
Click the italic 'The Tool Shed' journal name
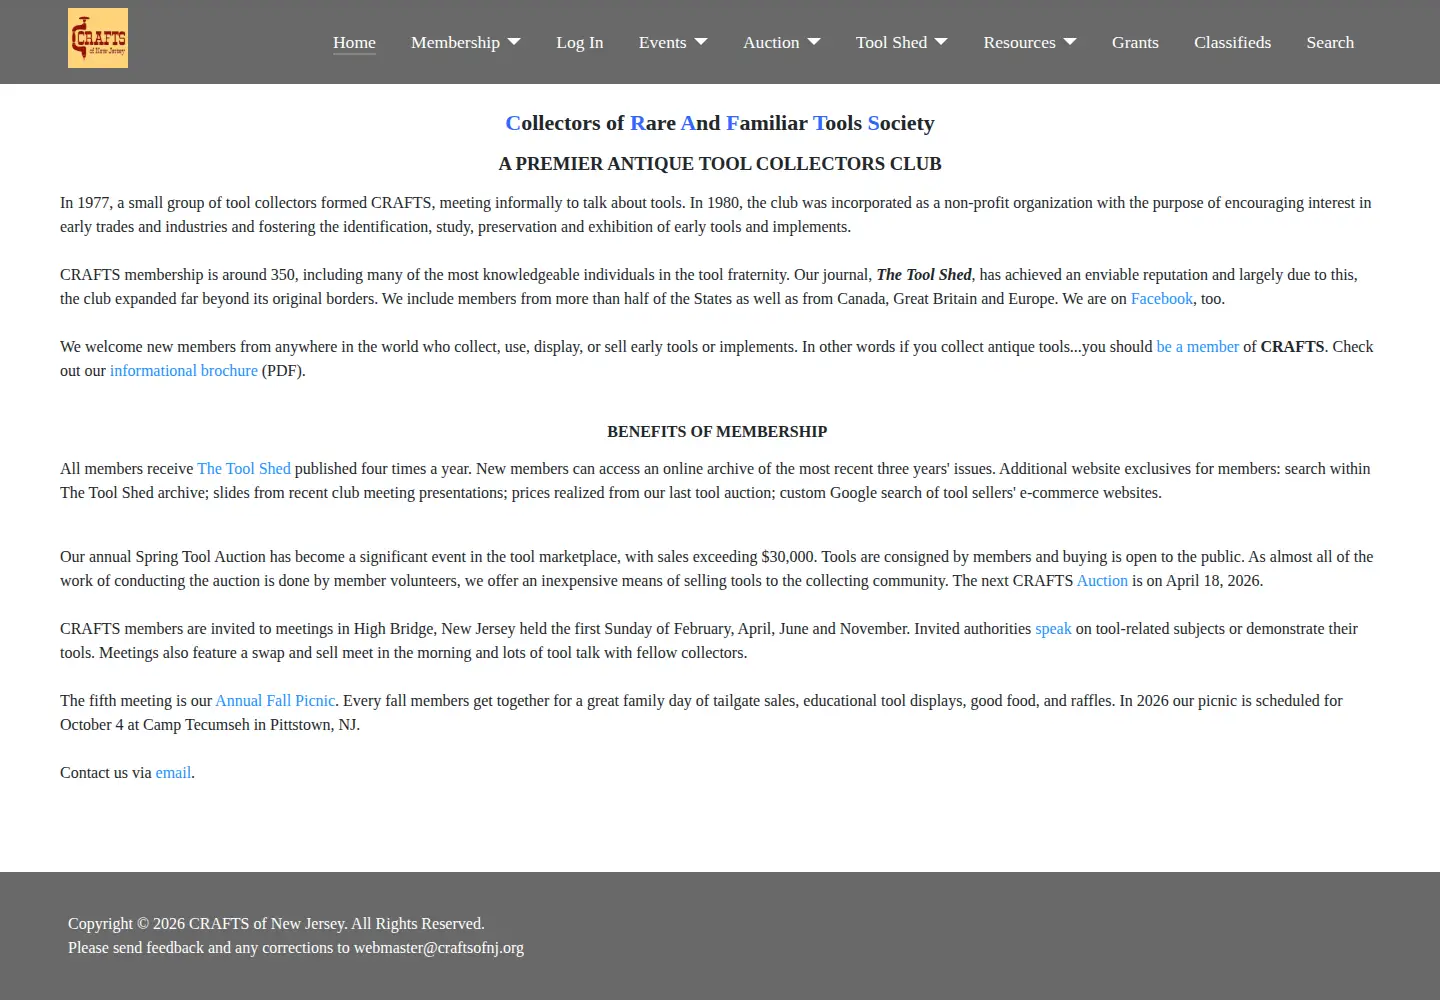tap(924, 275)
